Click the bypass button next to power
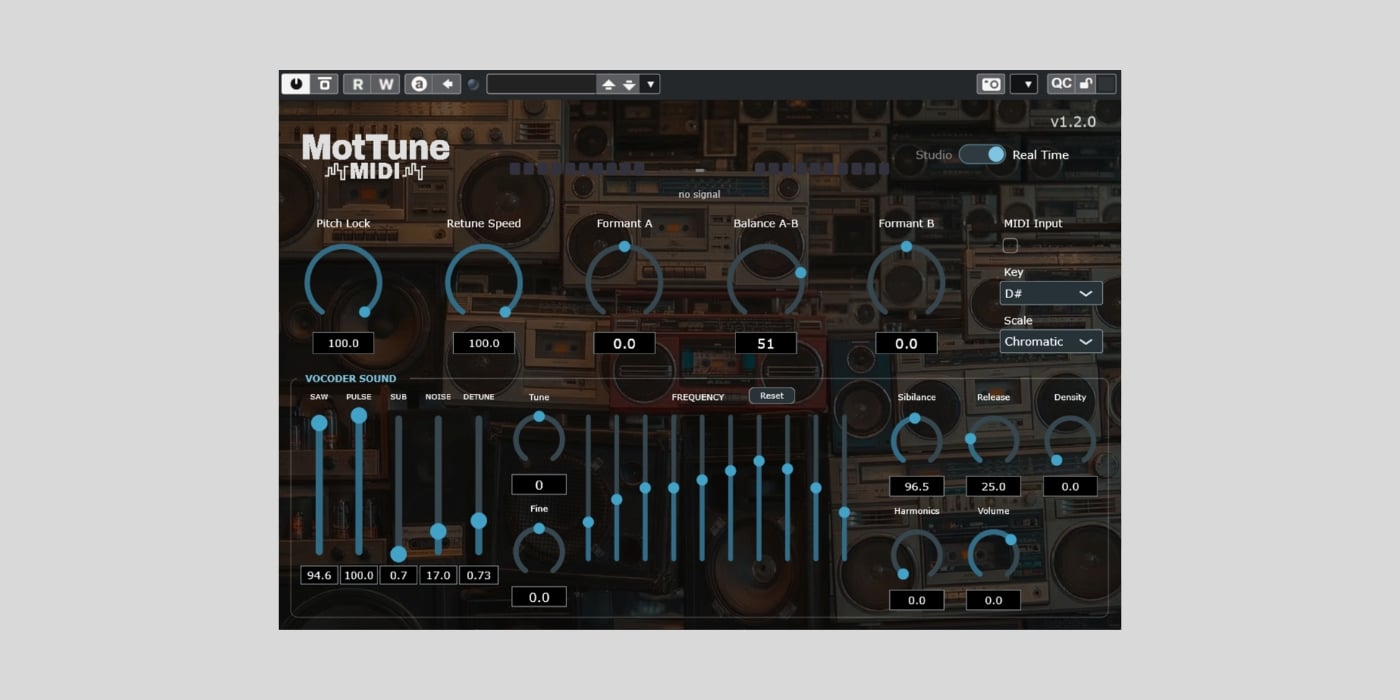This screenshot has width=1400, height=700. click(x=324, y=84)
